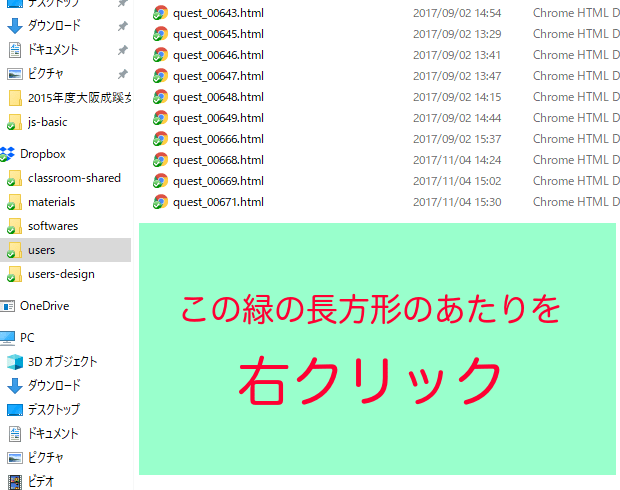
Task: Click date 2017/09/02 15:37 cell
Action: [457, 139]
